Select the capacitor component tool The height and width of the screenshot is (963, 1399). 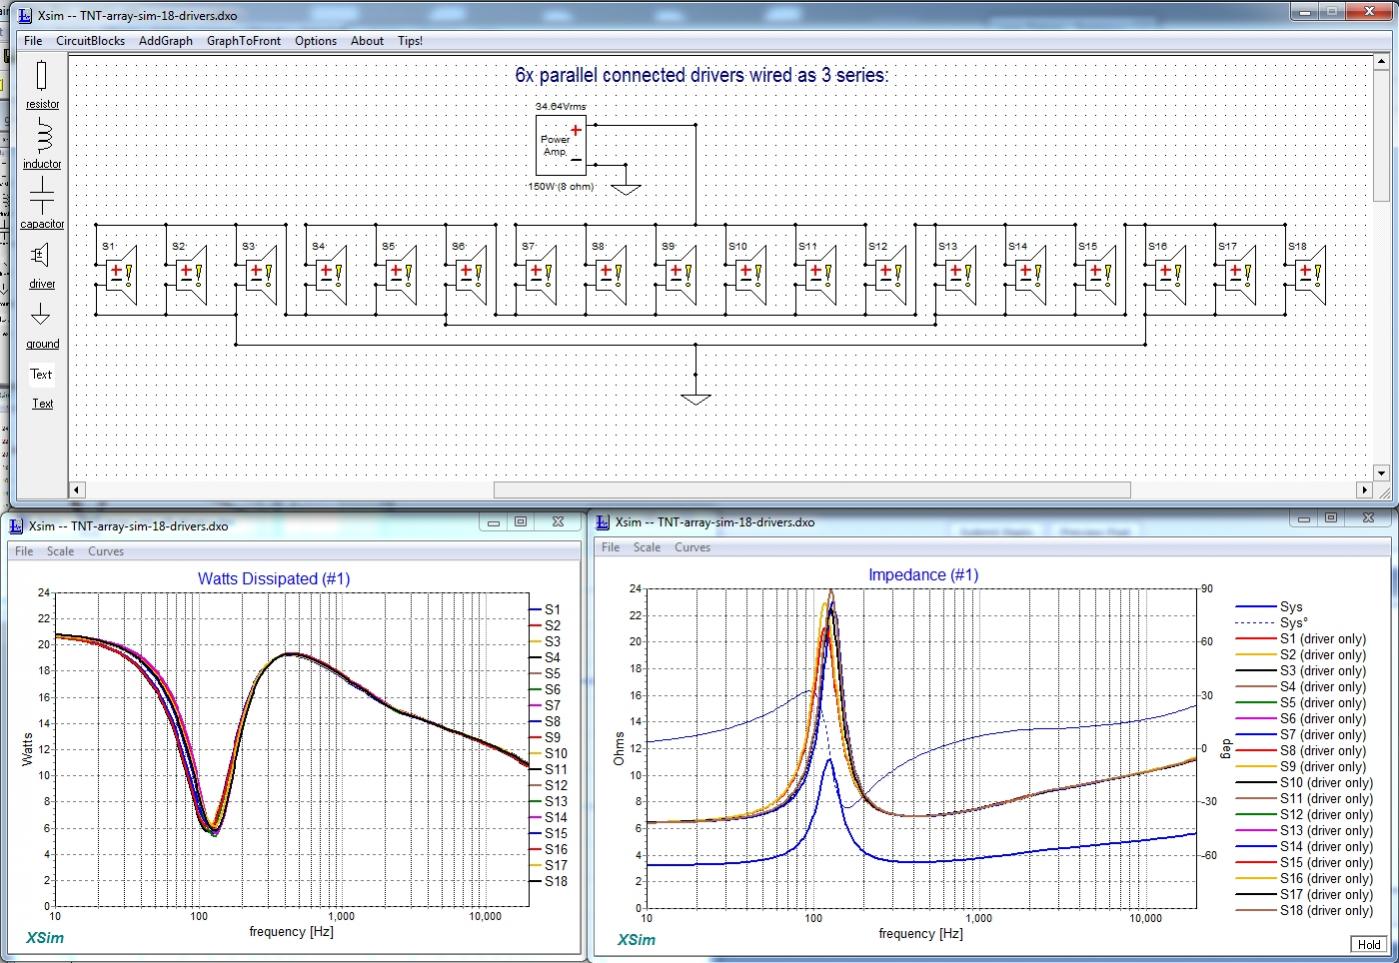(42, 203)
